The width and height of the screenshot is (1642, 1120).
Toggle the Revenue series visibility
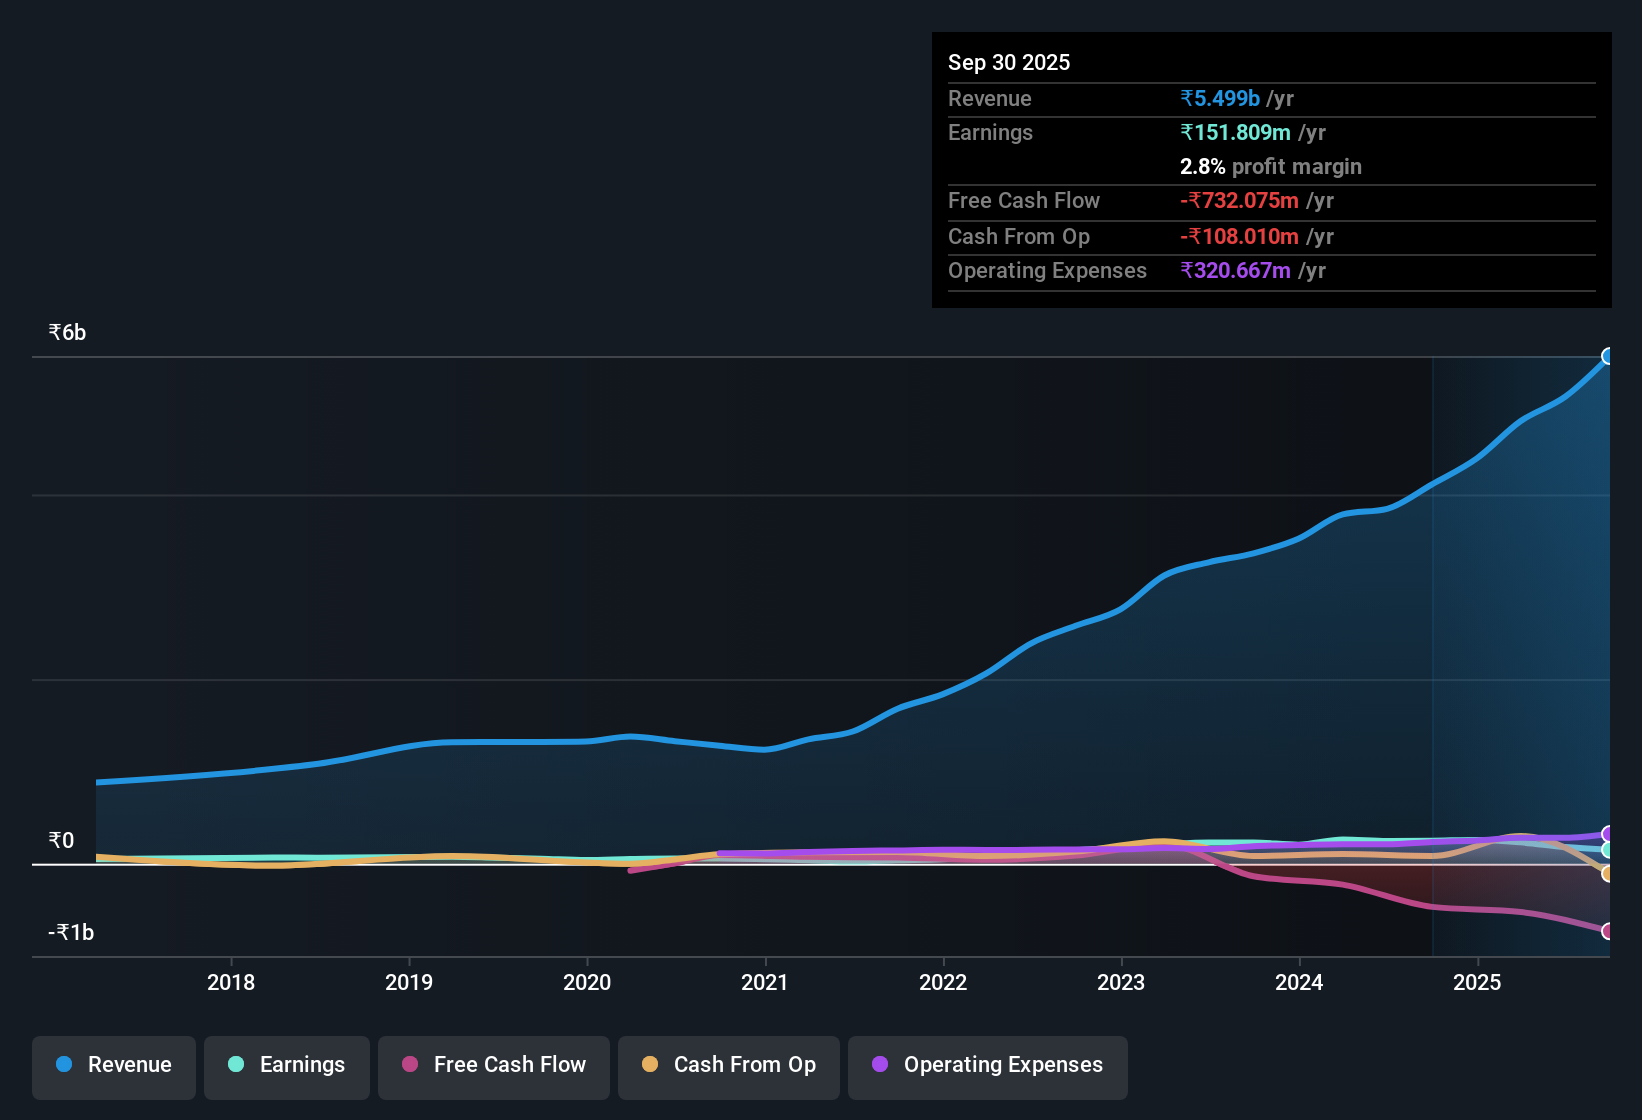113,1065
